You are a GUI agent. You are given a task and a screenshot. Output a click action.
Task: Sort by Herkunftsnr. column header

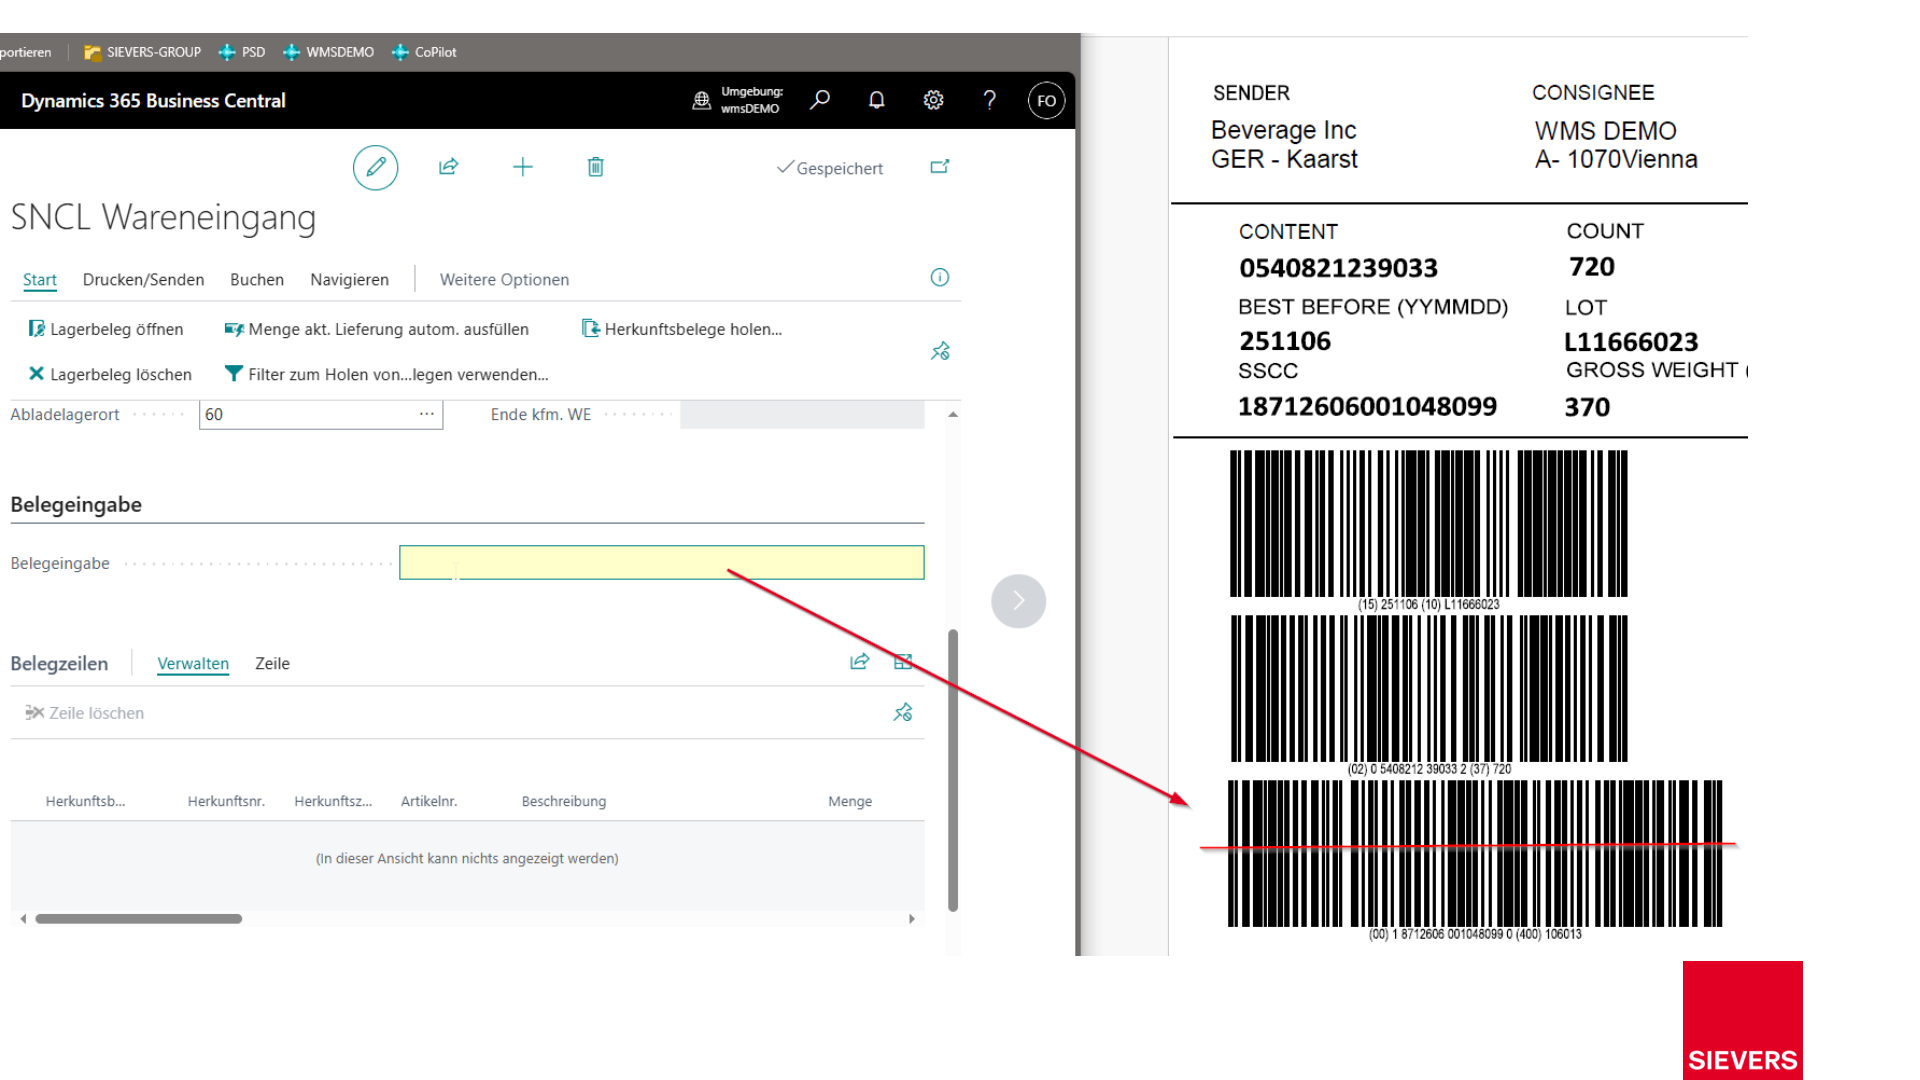click(x=226, y=801)
